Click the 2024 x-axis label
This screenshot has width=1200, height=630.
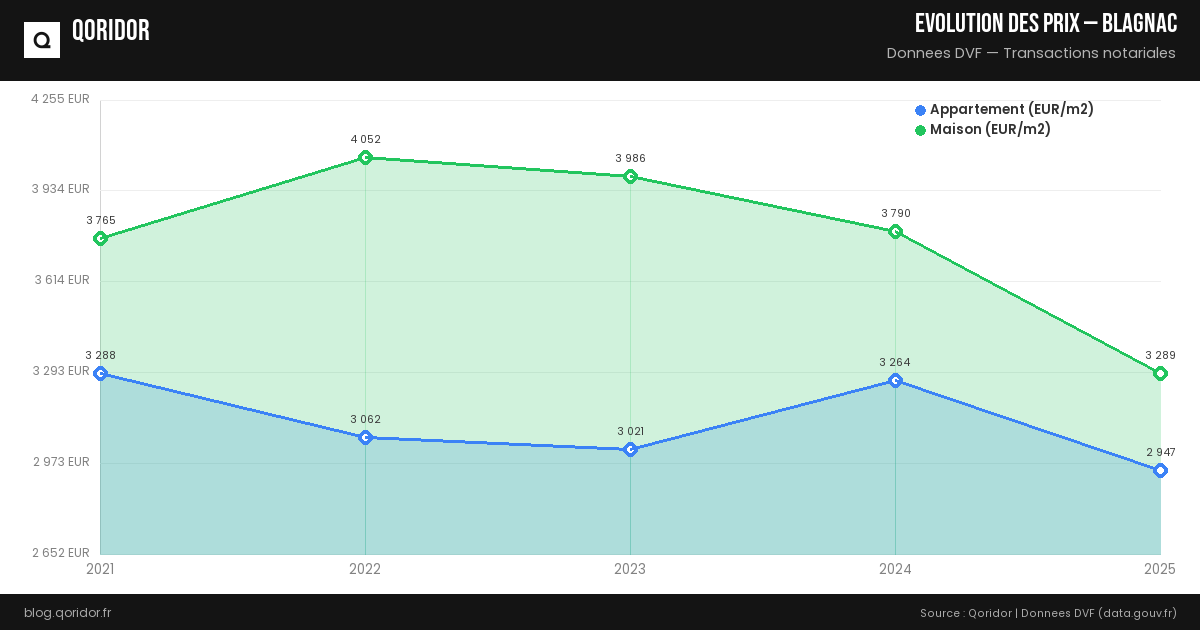[895, 569]
